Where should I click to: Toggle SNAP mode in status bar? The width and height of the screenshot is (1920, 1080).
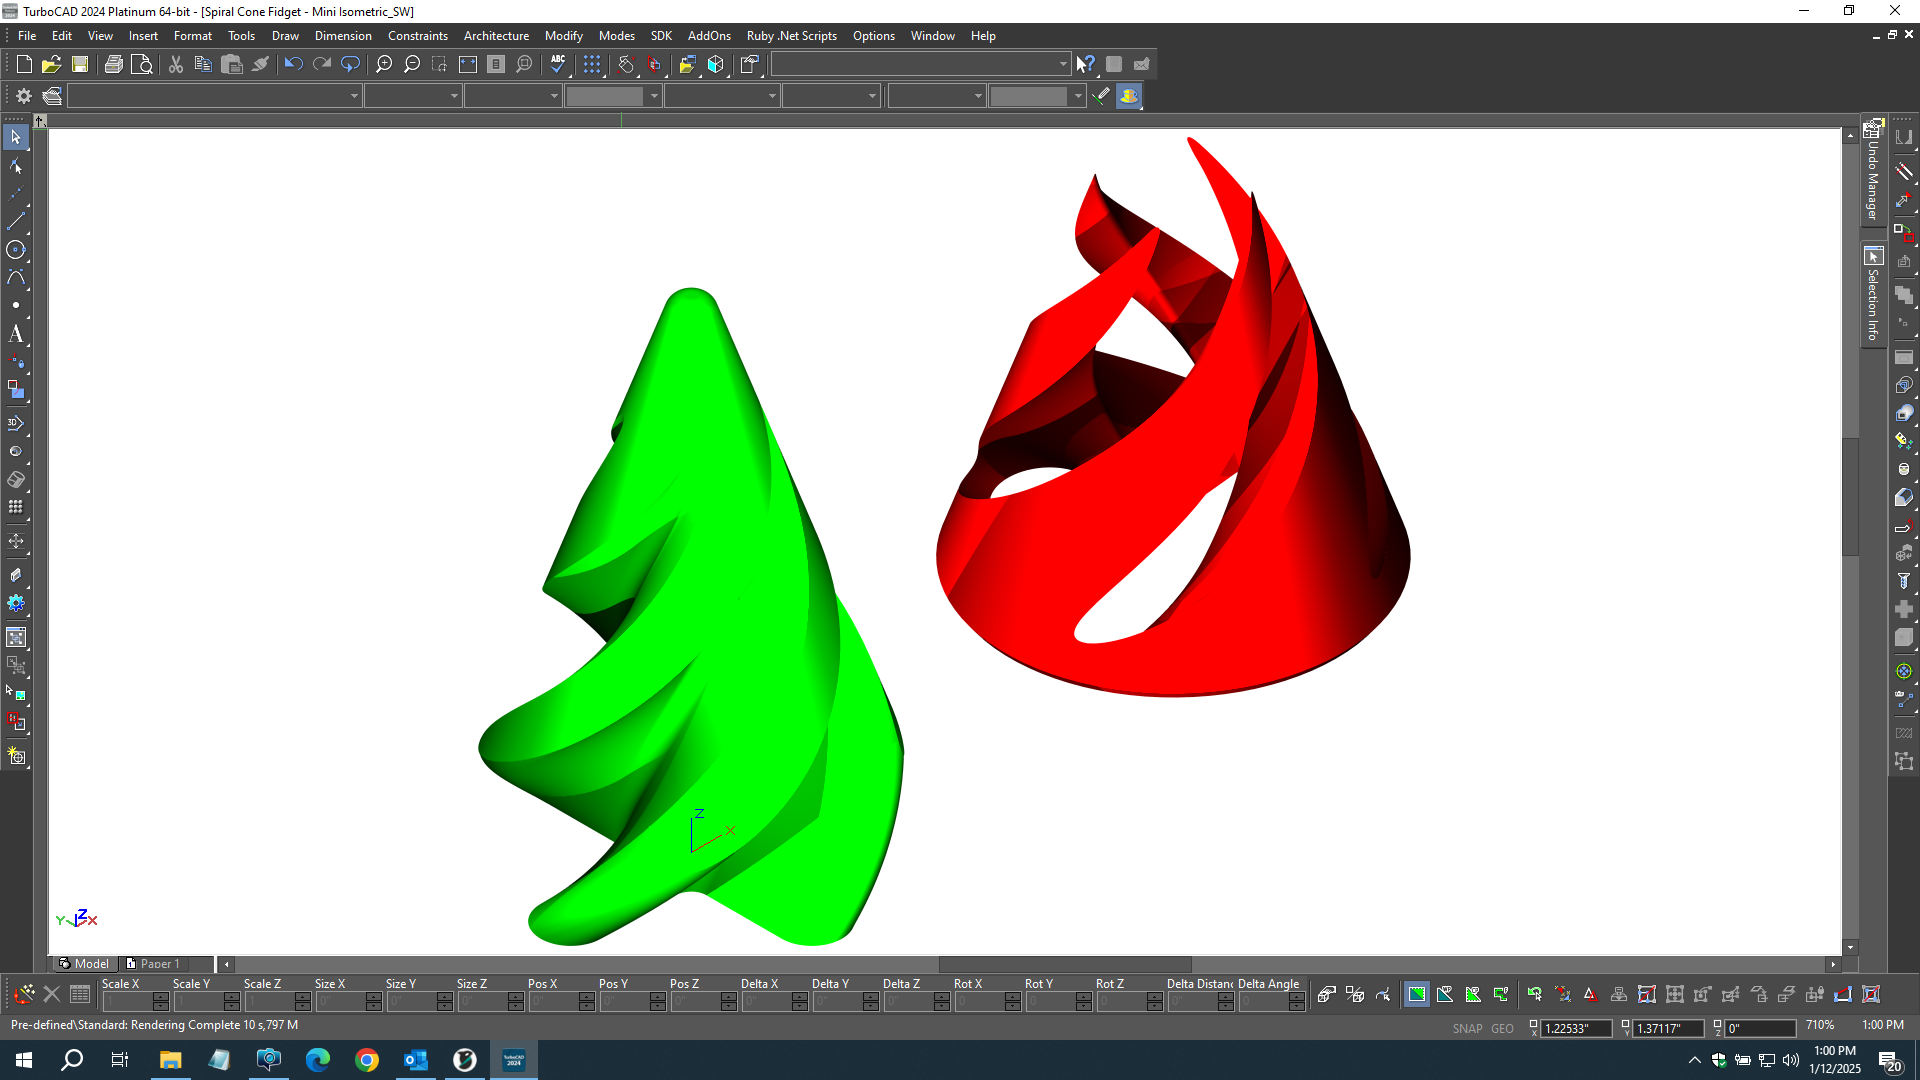point(1467,1028)
